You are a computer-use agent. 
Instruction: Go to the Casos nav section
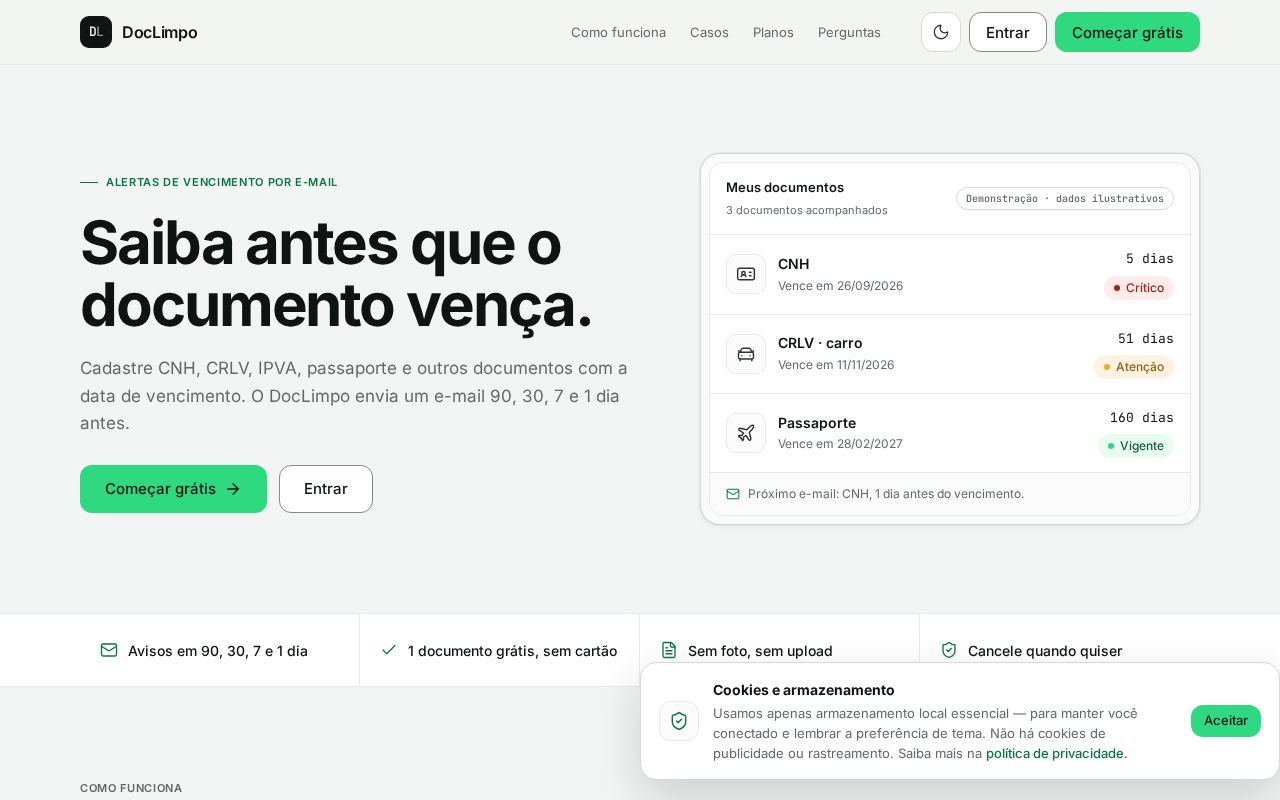pos(709,32)
